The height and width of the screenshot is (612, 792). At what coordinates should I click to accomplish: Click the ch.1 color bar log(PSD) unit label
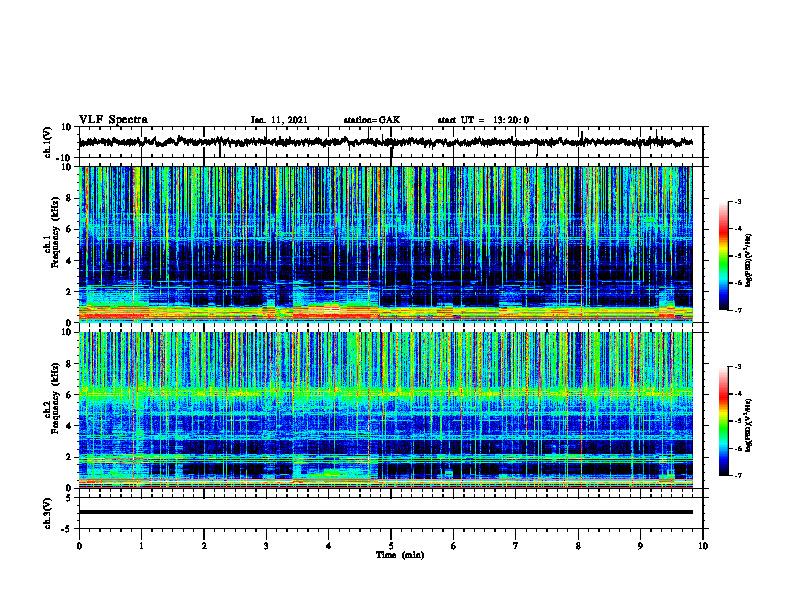749,260
